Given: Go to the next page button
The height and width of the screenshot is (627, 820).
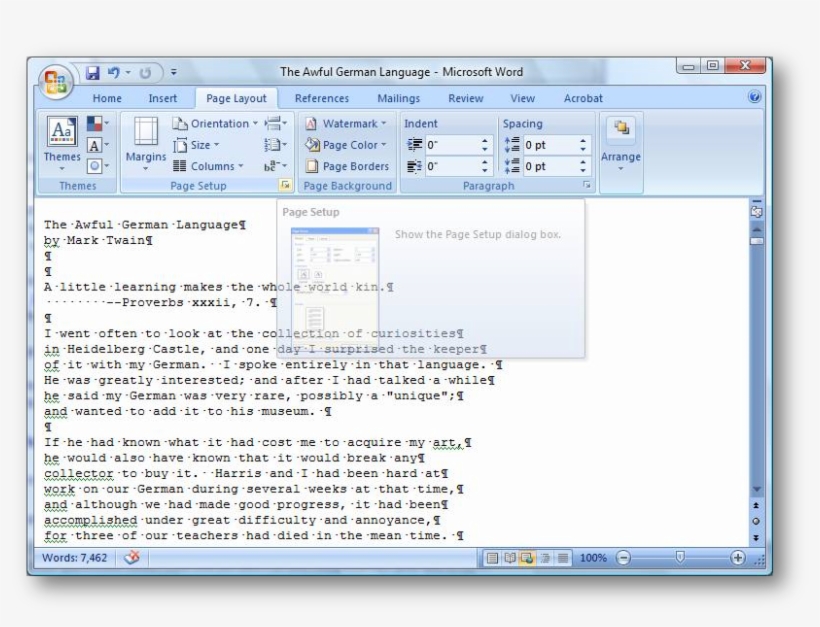Looking at the screenshot, I should 756,537.
